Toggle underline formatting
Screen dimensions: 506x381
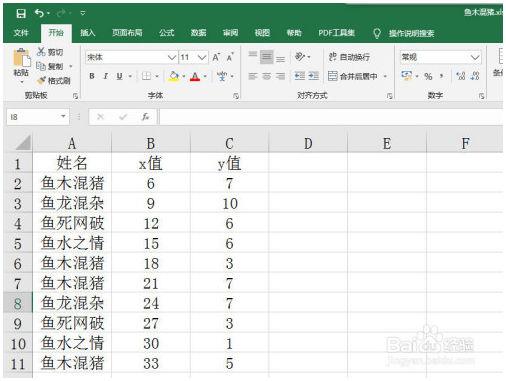[120, 76]
